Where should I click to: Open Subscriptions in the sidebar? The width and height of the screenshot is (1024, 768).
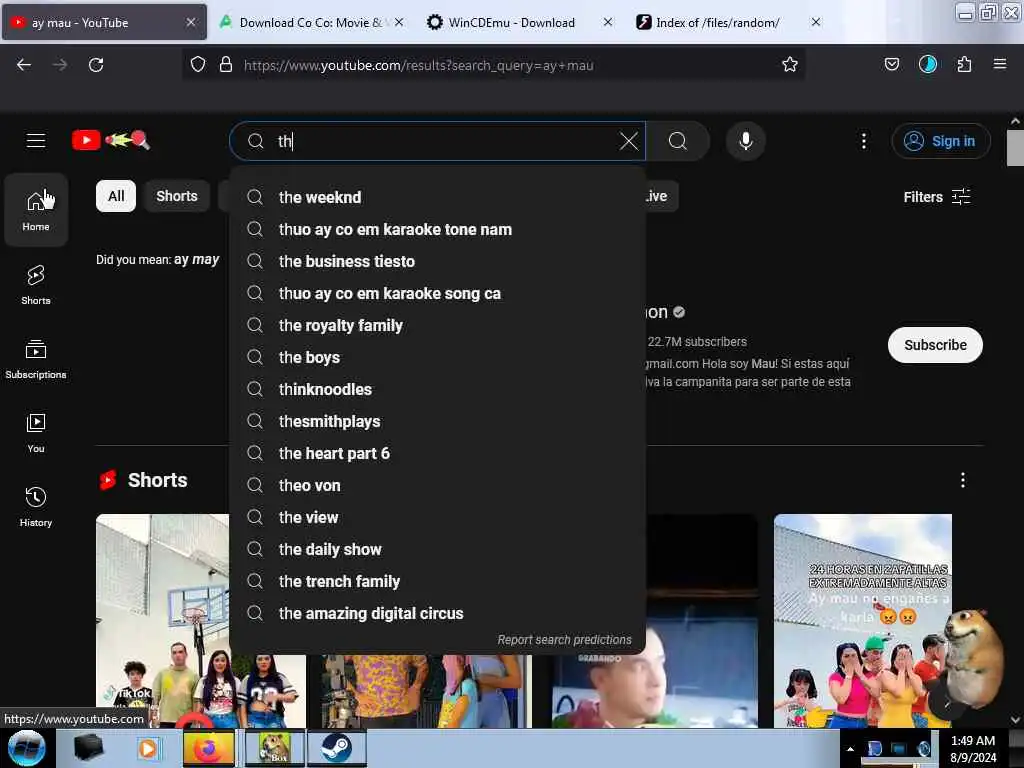(36, 359)
